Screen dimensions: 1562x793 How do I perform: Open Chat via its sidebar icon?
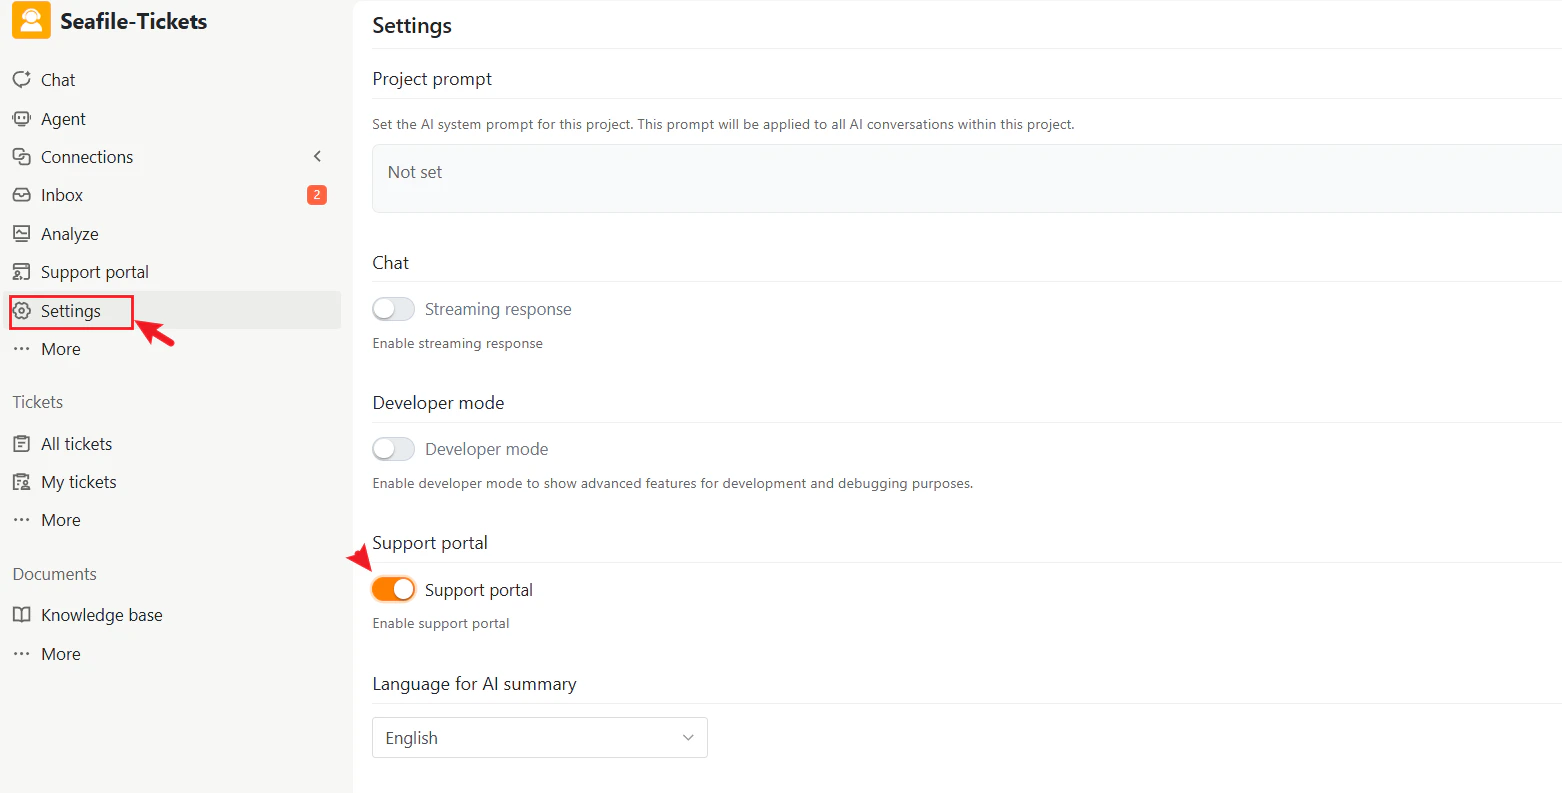(21, 80)
